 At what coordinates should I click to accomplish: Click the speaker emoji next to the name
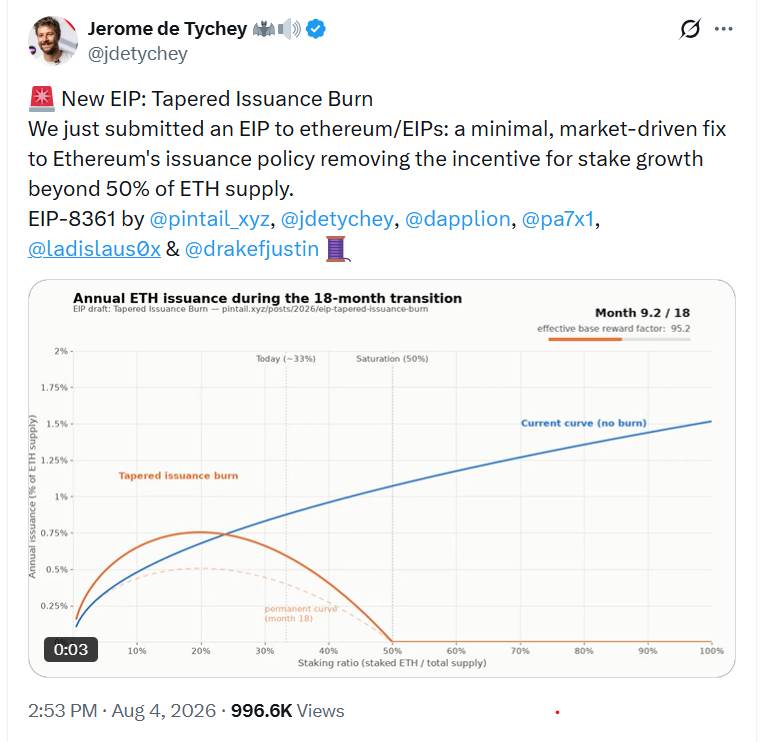(290, 30)
